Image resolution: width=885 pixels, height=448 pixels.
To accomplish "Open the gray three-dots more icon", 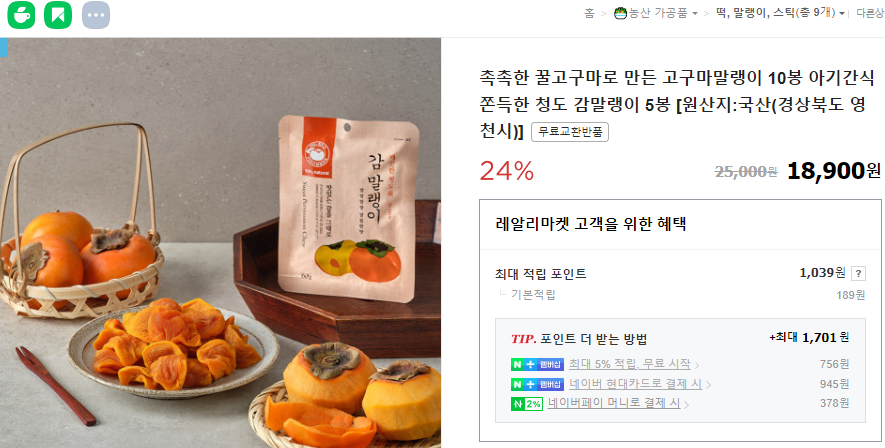I will pos(96,15).
